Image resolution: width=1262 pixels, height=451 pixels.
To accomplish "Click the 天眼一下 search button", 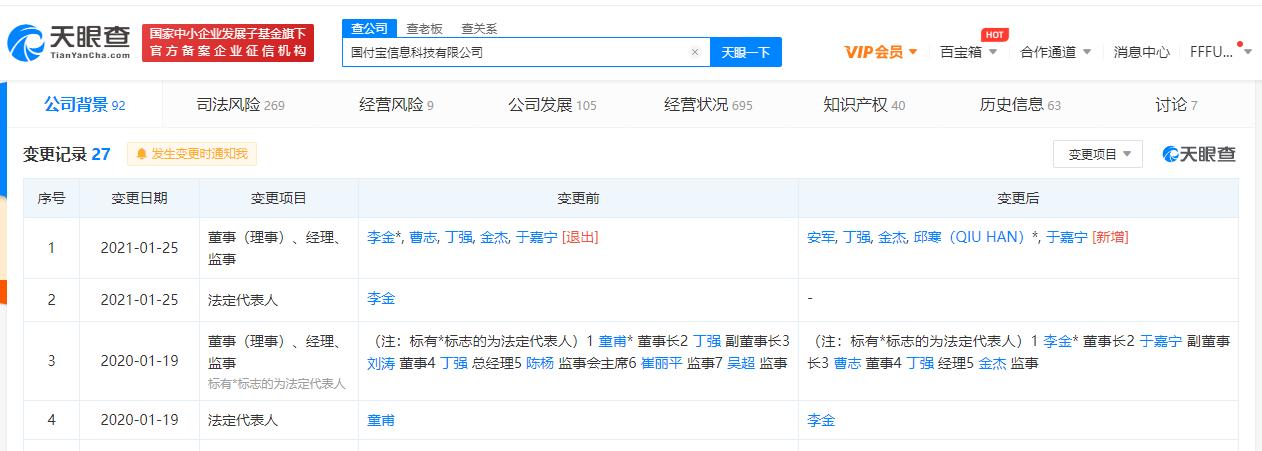I will 746,52.
